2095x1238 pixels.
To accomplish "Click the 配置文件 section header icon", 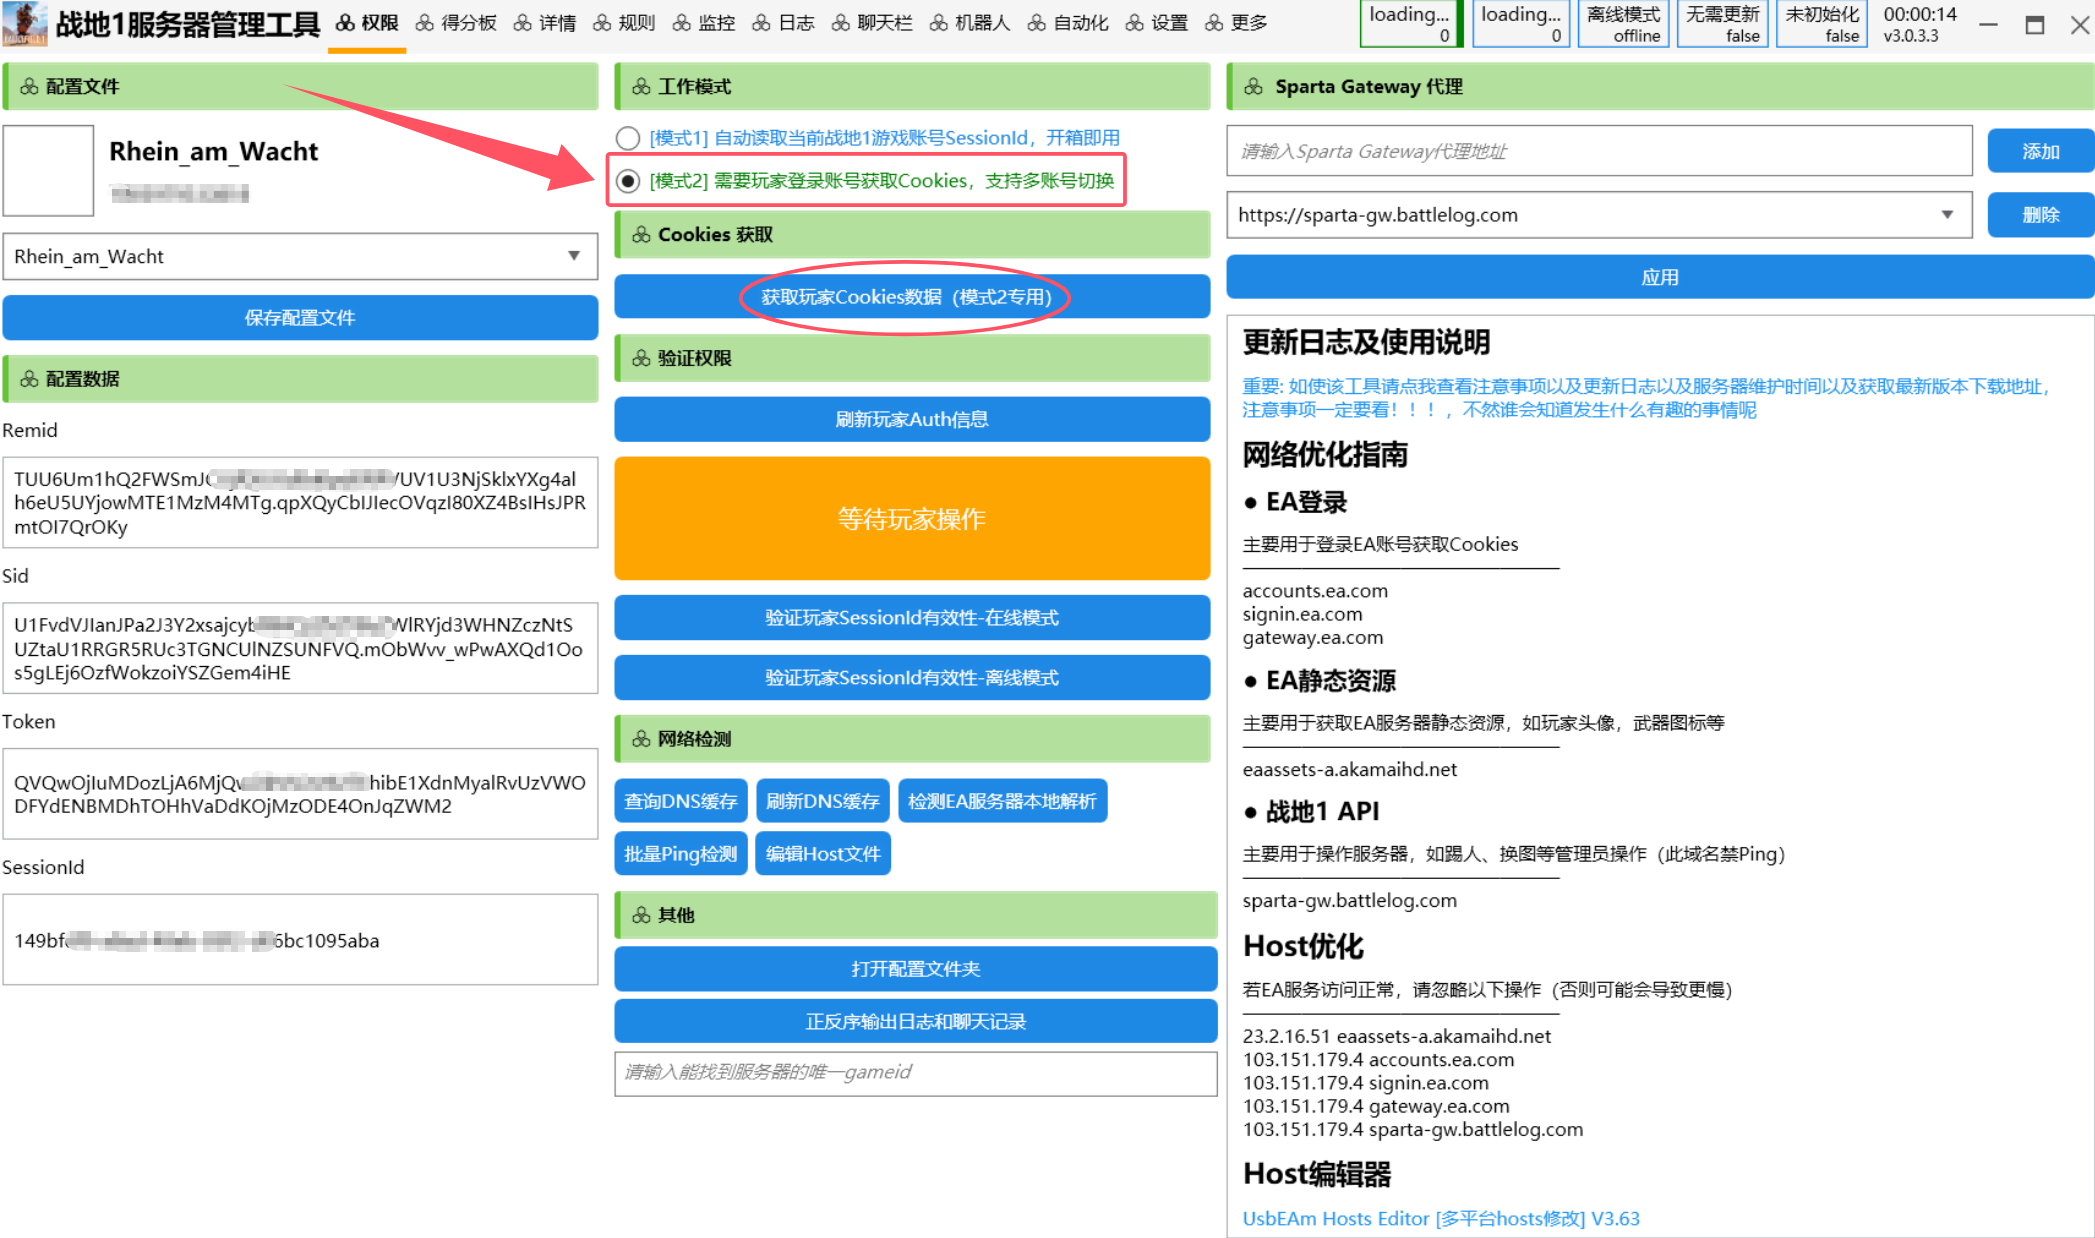I will tap(29, 87).
